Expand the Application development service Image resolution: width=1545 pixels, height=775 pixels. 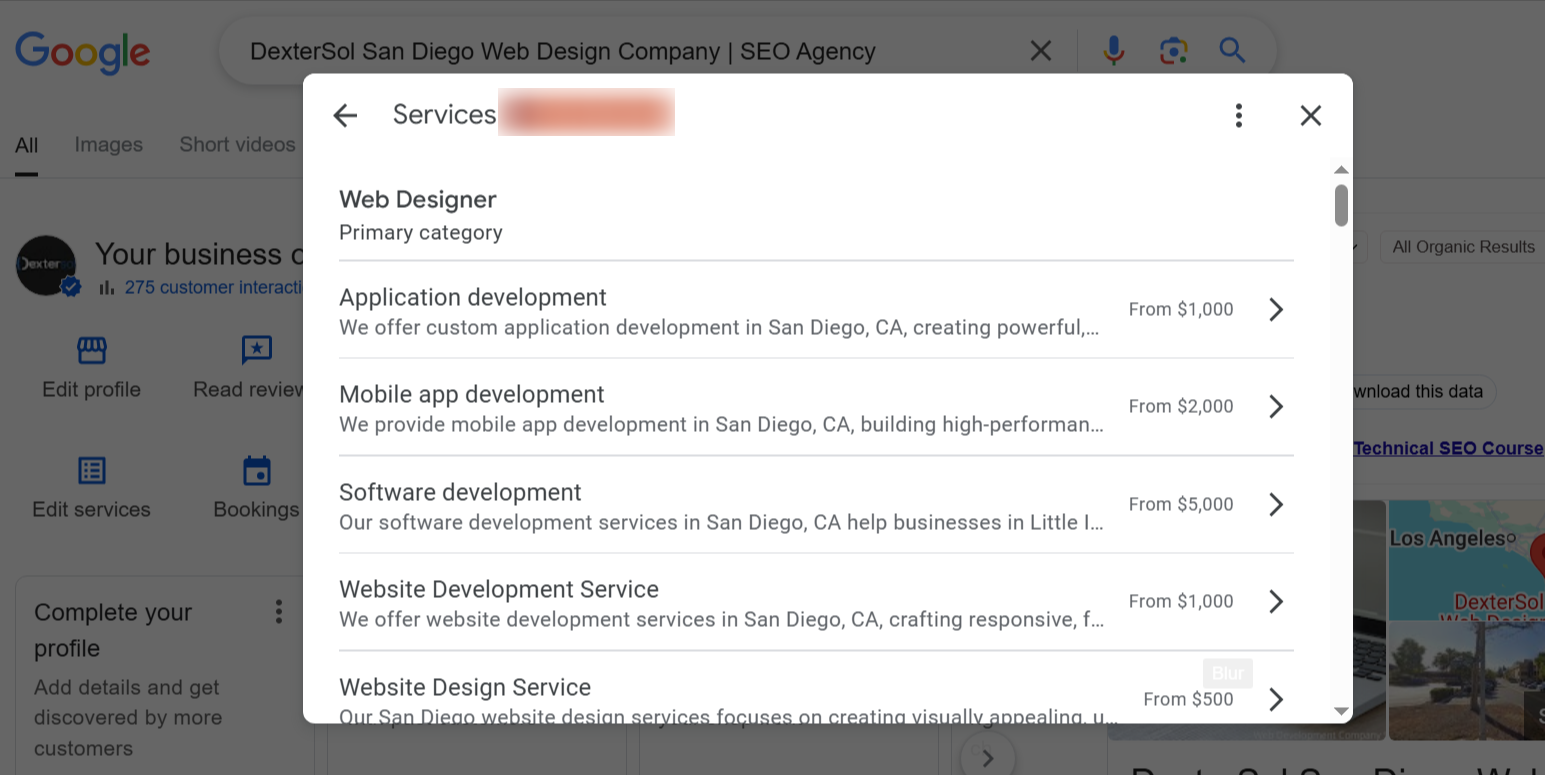[816, 310]
